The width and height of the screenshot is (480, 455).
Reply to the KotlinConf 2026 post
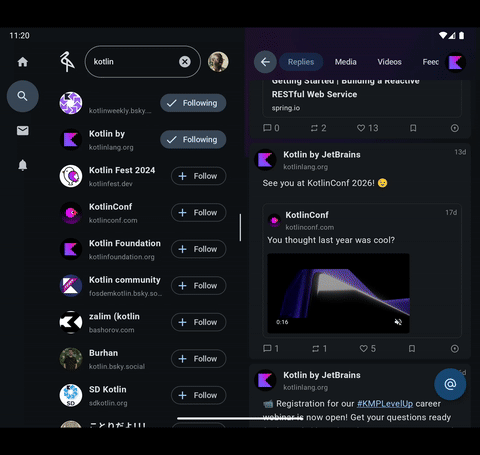point(271,349)
